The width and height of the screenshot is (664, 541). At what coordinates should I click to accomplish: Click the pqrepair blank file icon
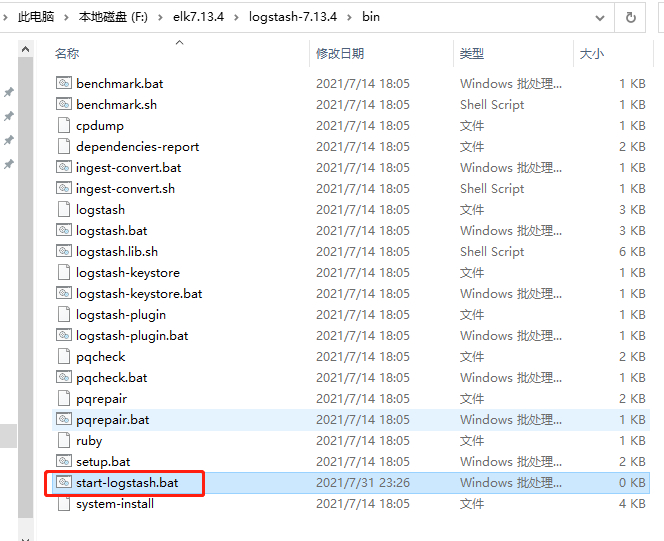click(64, 398)
